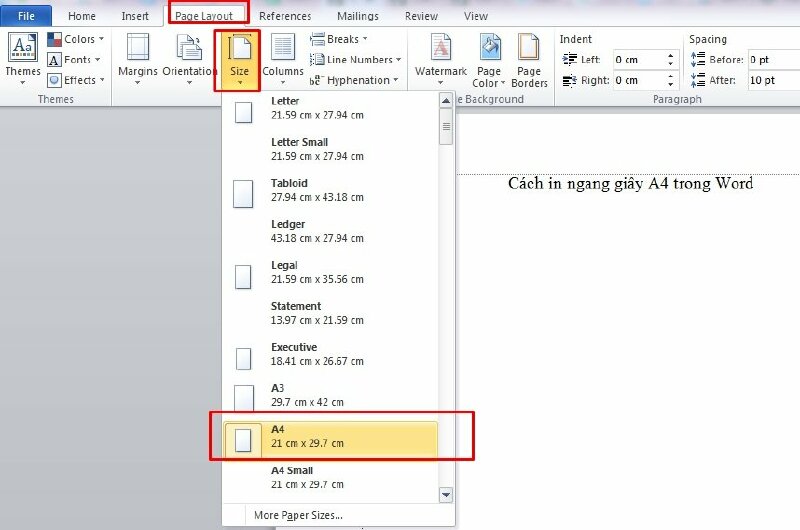
Task: Expand the Hyphenation dropdown
Action: click(356, 80)
